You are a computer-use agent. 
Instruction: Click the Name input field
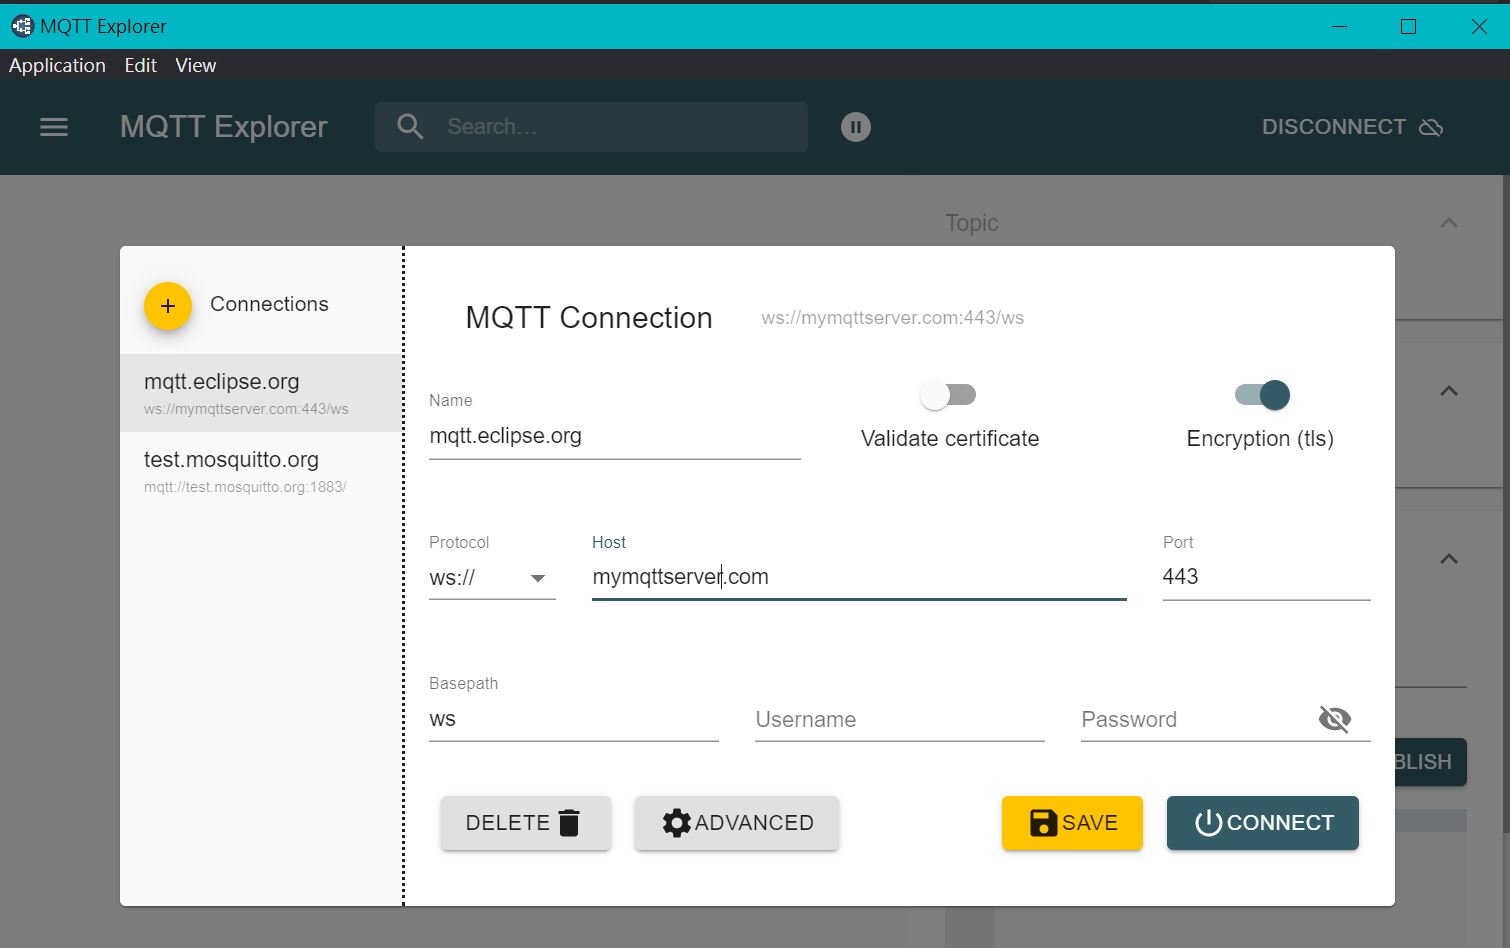coord(614,437)
